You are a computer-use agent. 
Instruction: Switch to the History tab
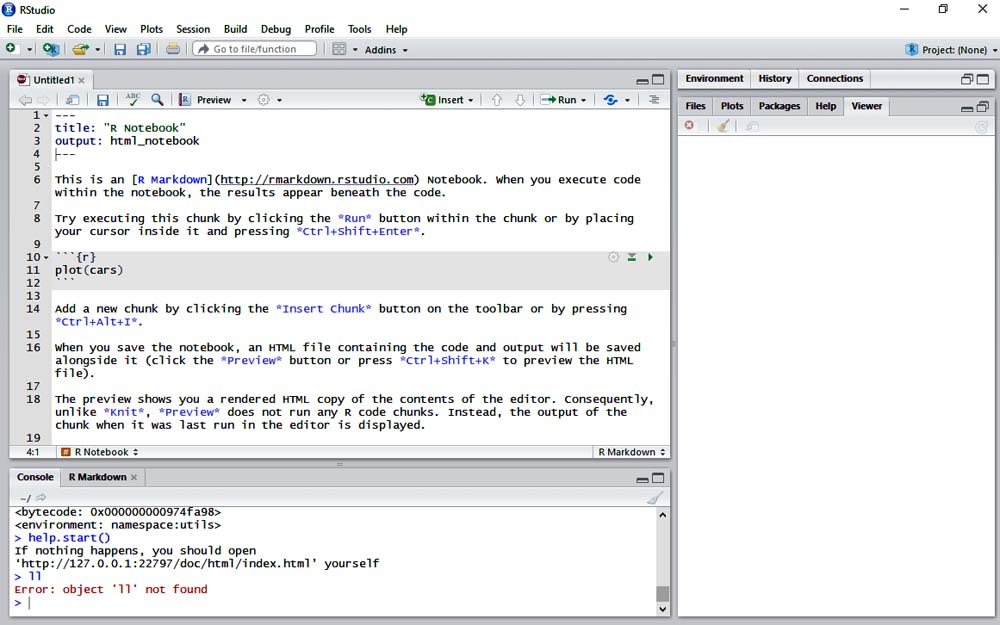(x=775, y=78)
